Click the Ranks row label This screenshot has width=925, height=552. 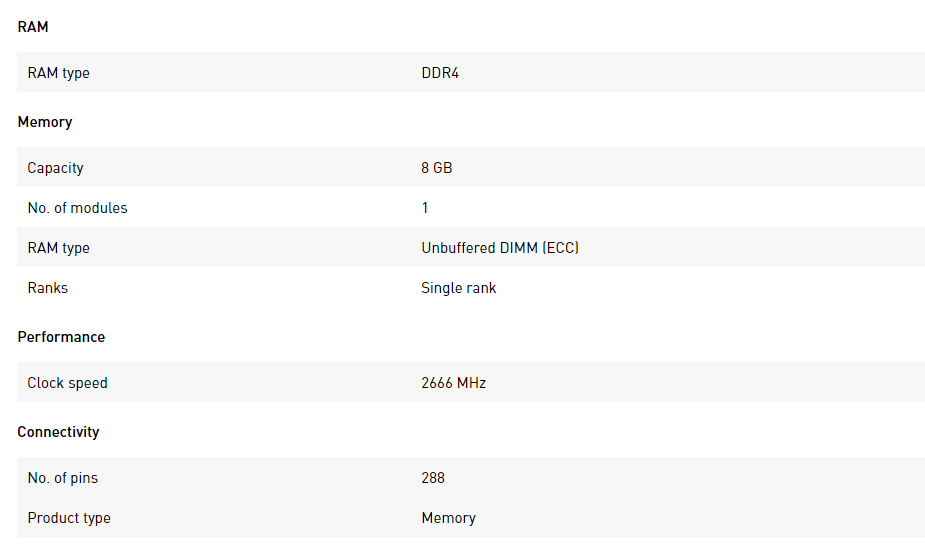[x=48, y=288]
